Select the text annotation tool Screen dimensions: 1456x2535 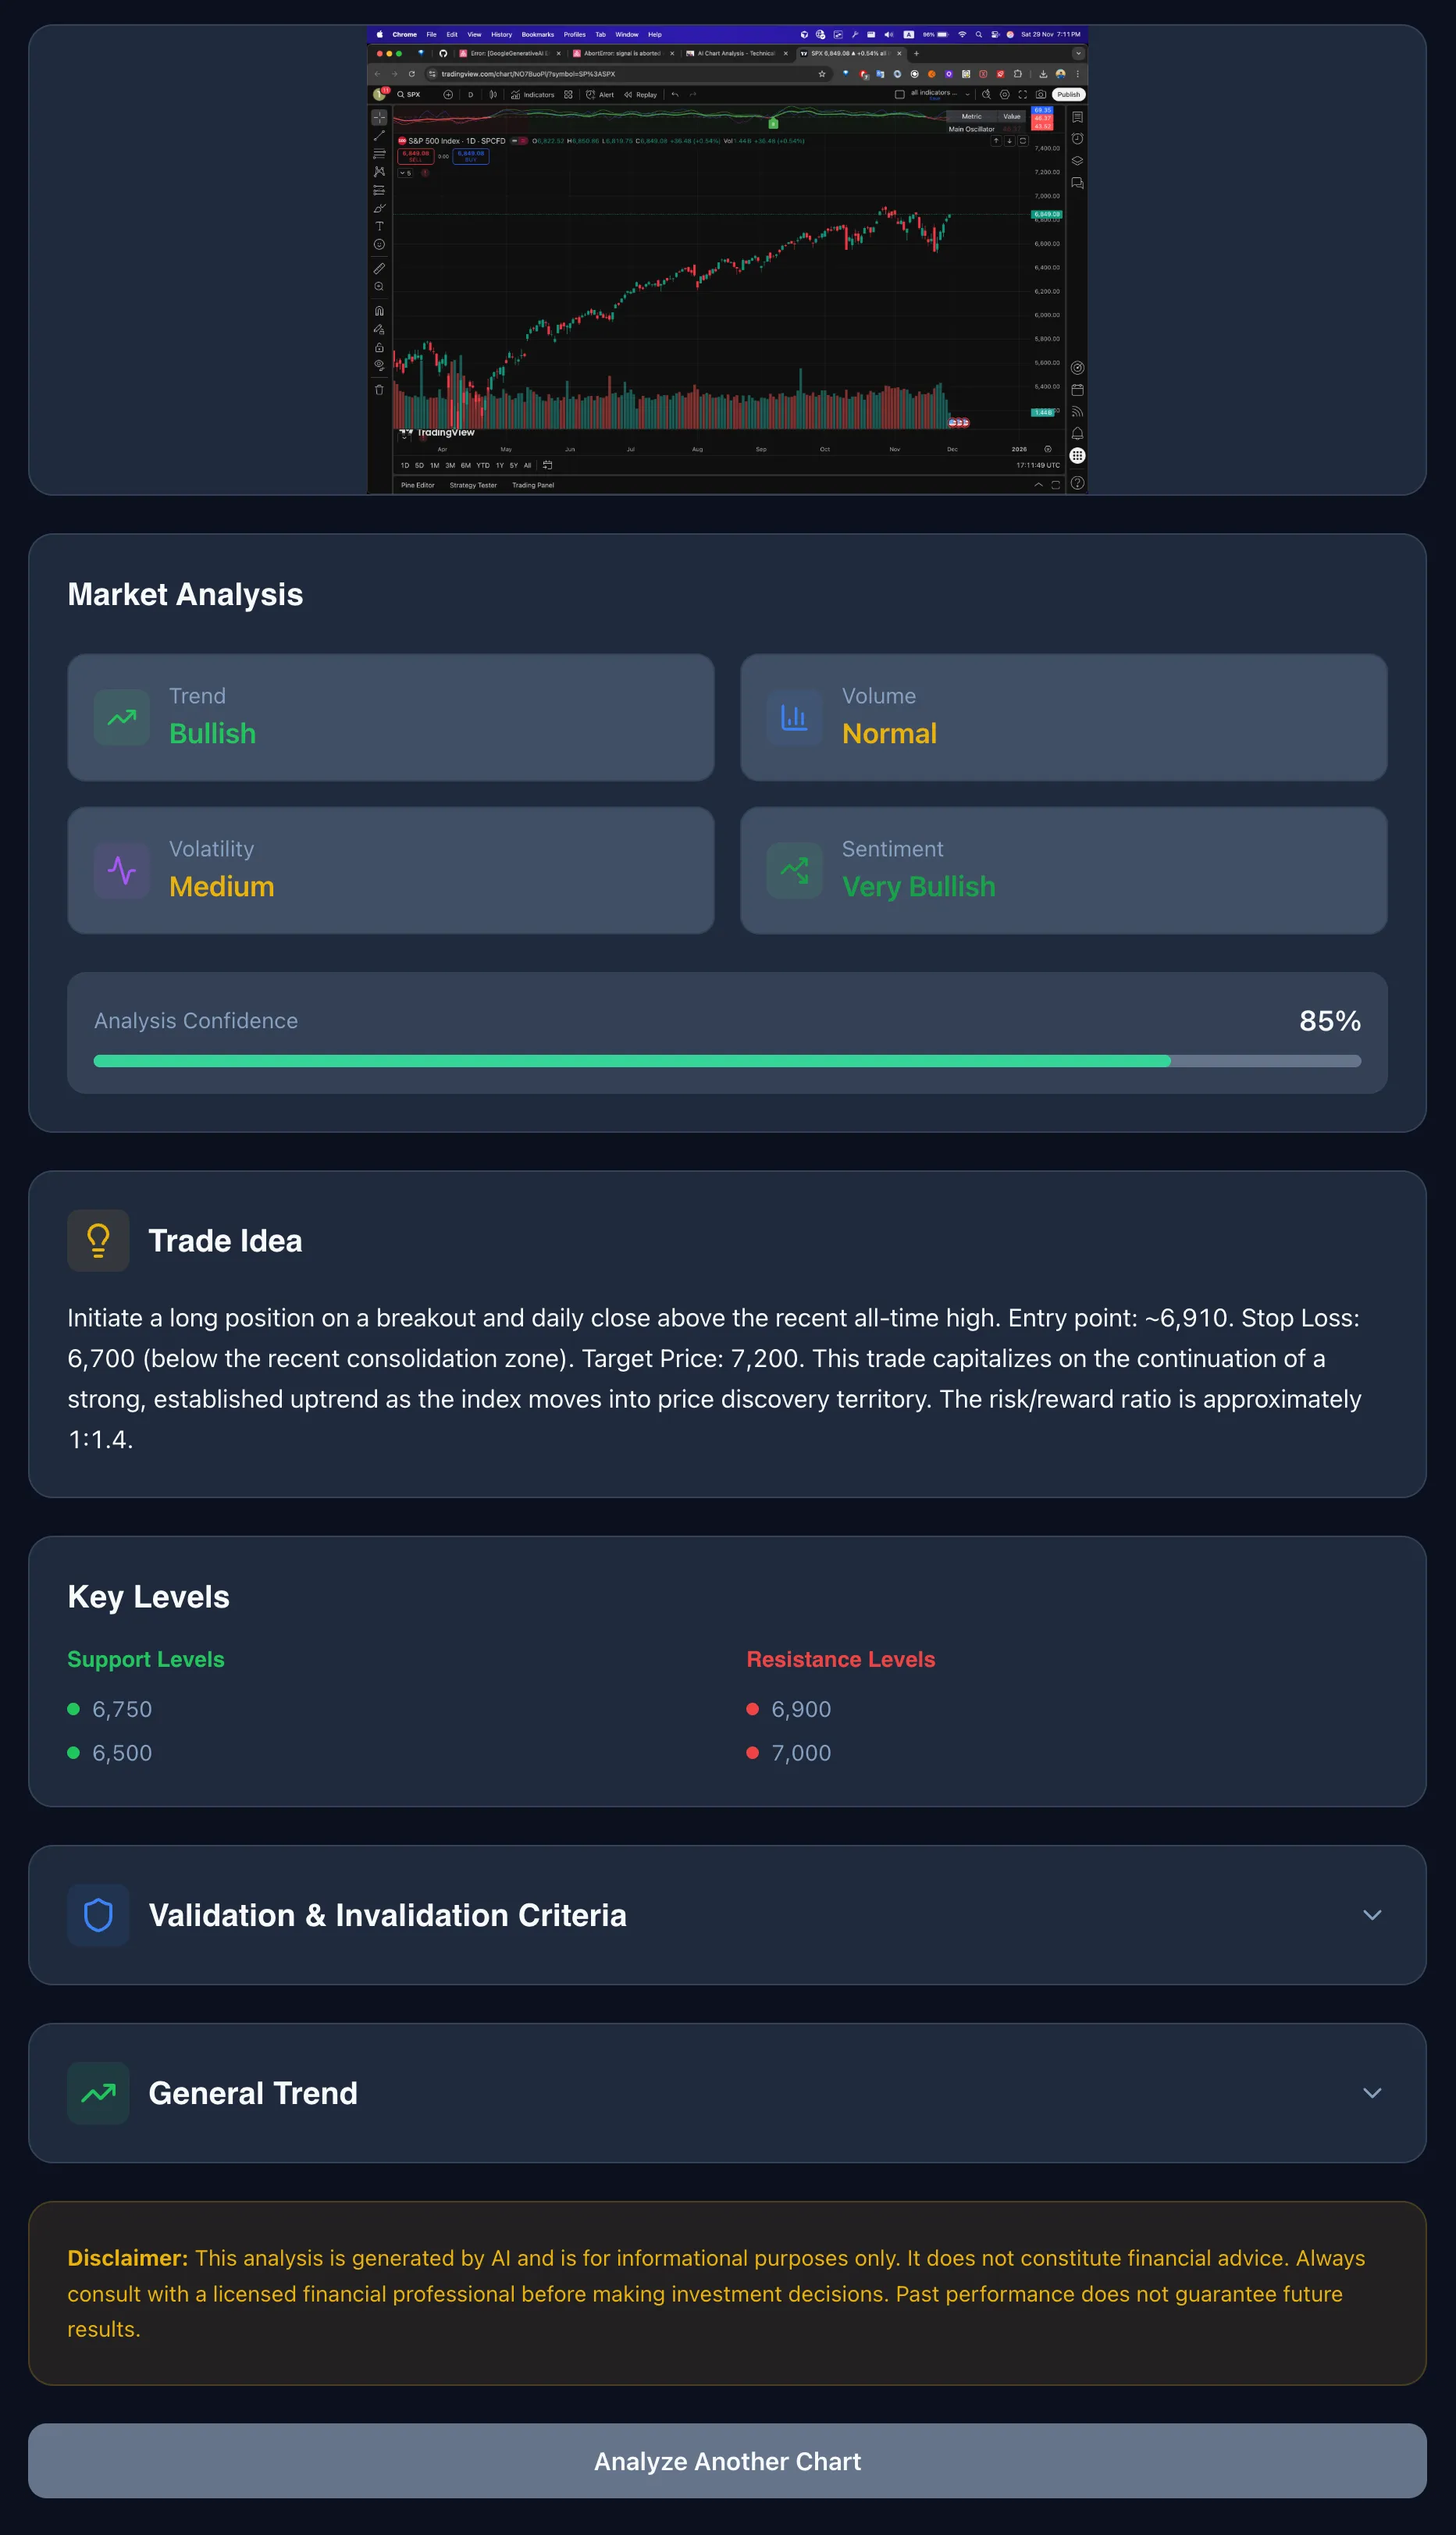(380, 227)
